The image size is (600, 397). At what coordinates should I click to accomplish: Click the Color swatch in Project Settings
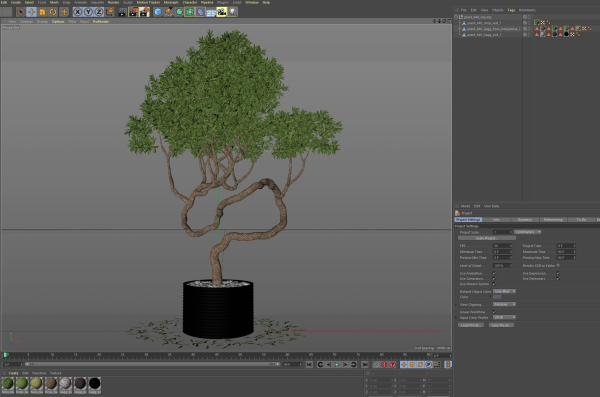pyautogui.click(x=497, y=297)
